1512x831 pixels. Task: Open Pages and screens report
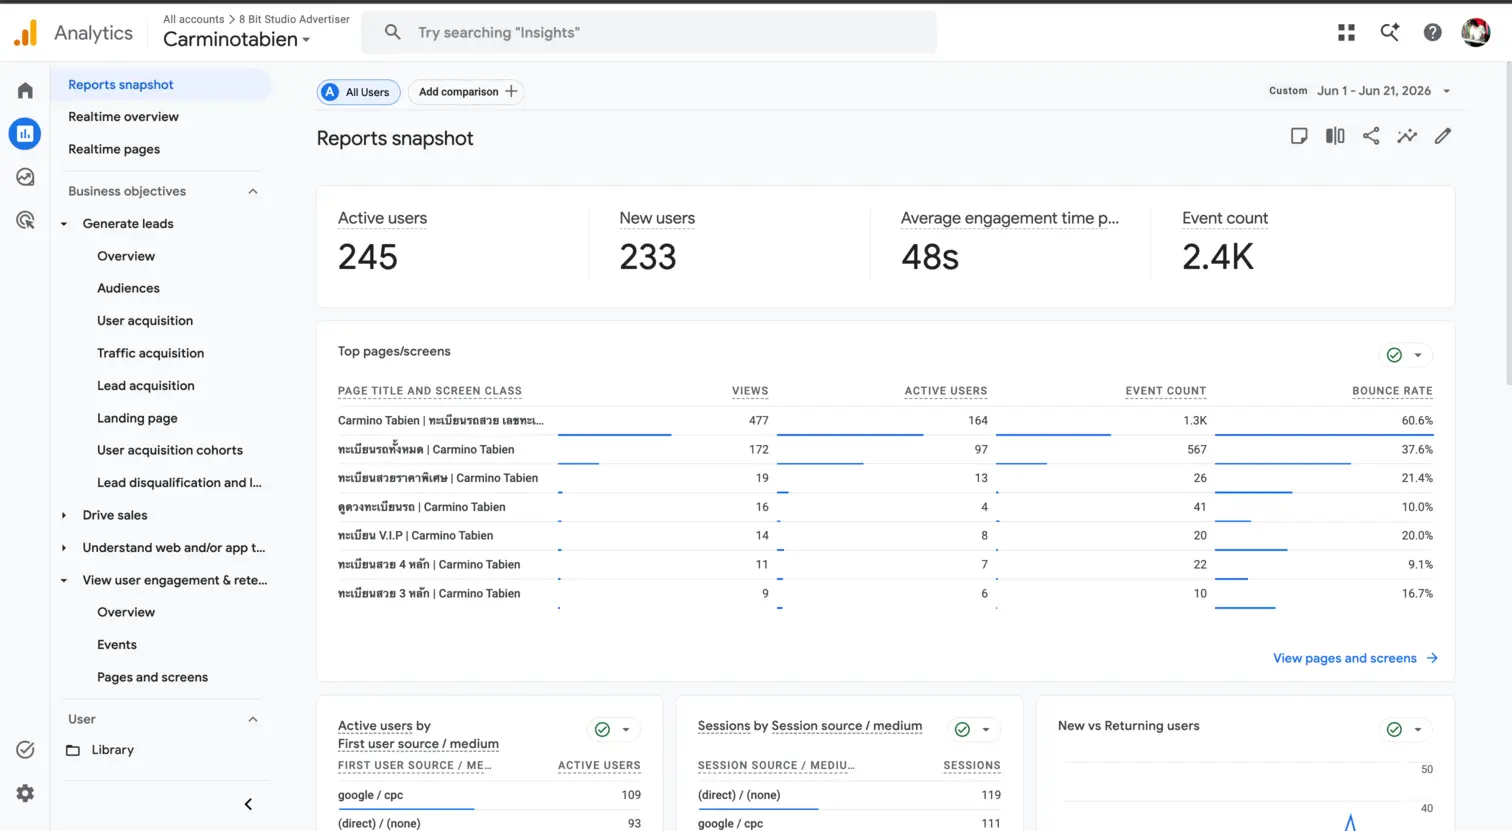(152, 677)
